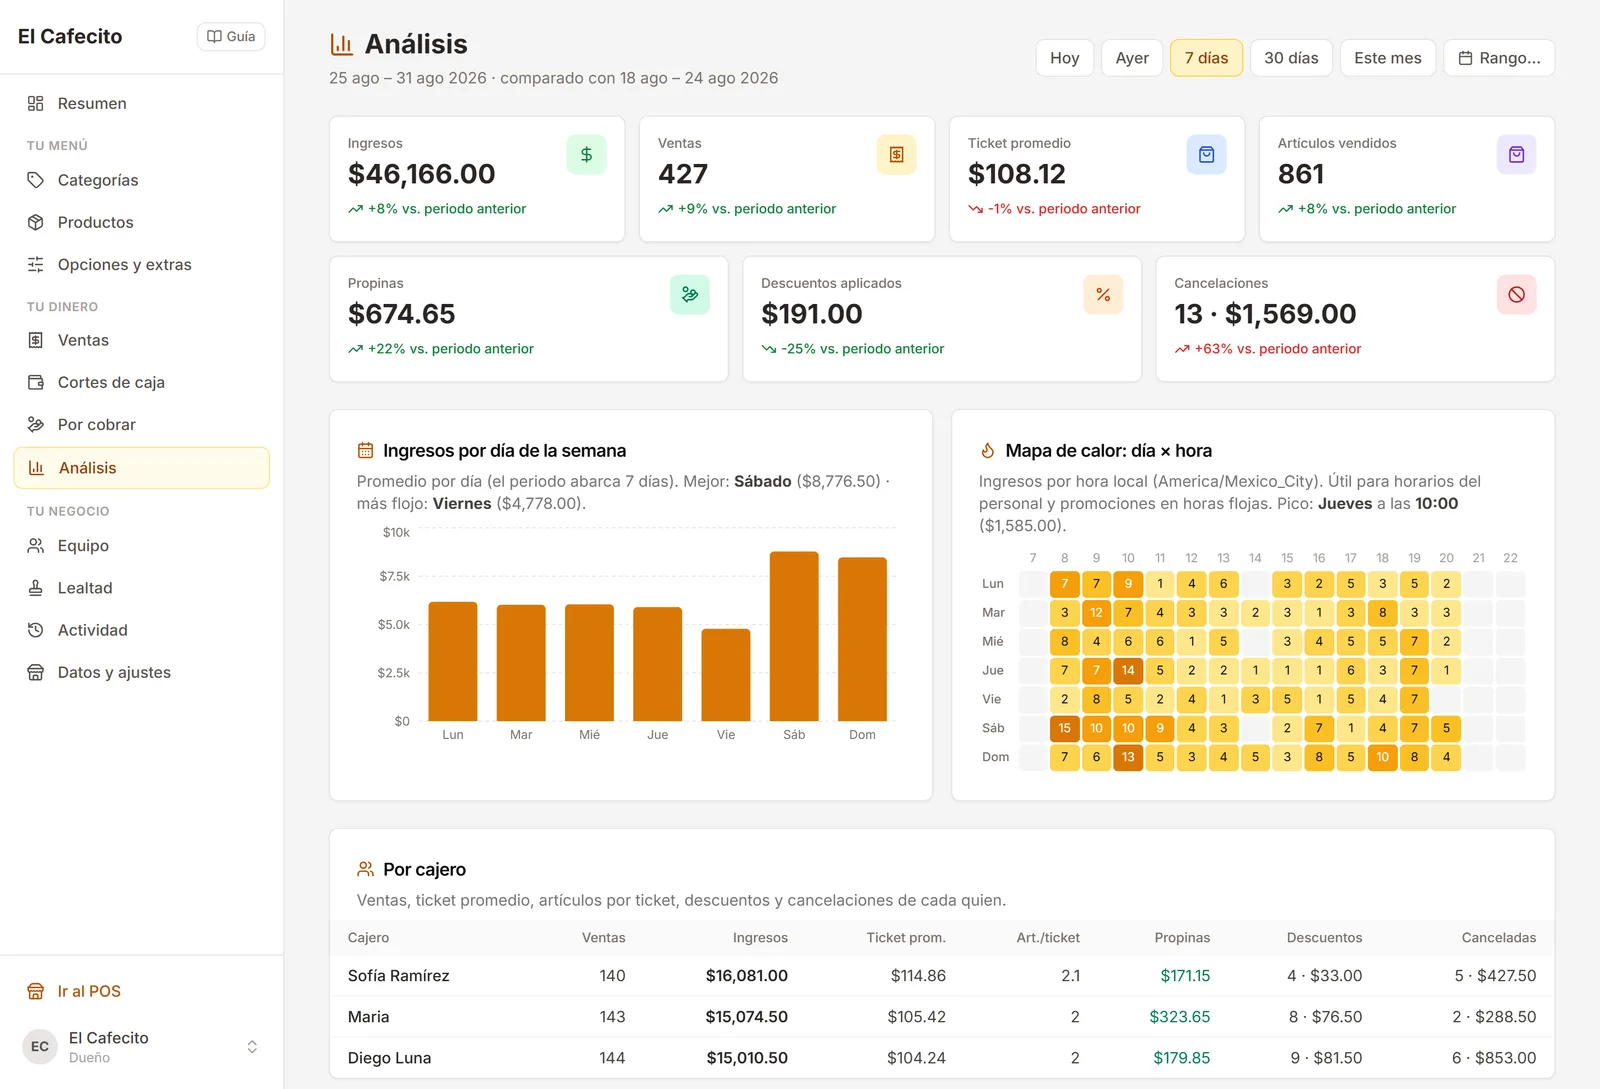The image size is (1600, 1089).
Task: Select the Hoy period filter
Action: (x=1065, y=58)
